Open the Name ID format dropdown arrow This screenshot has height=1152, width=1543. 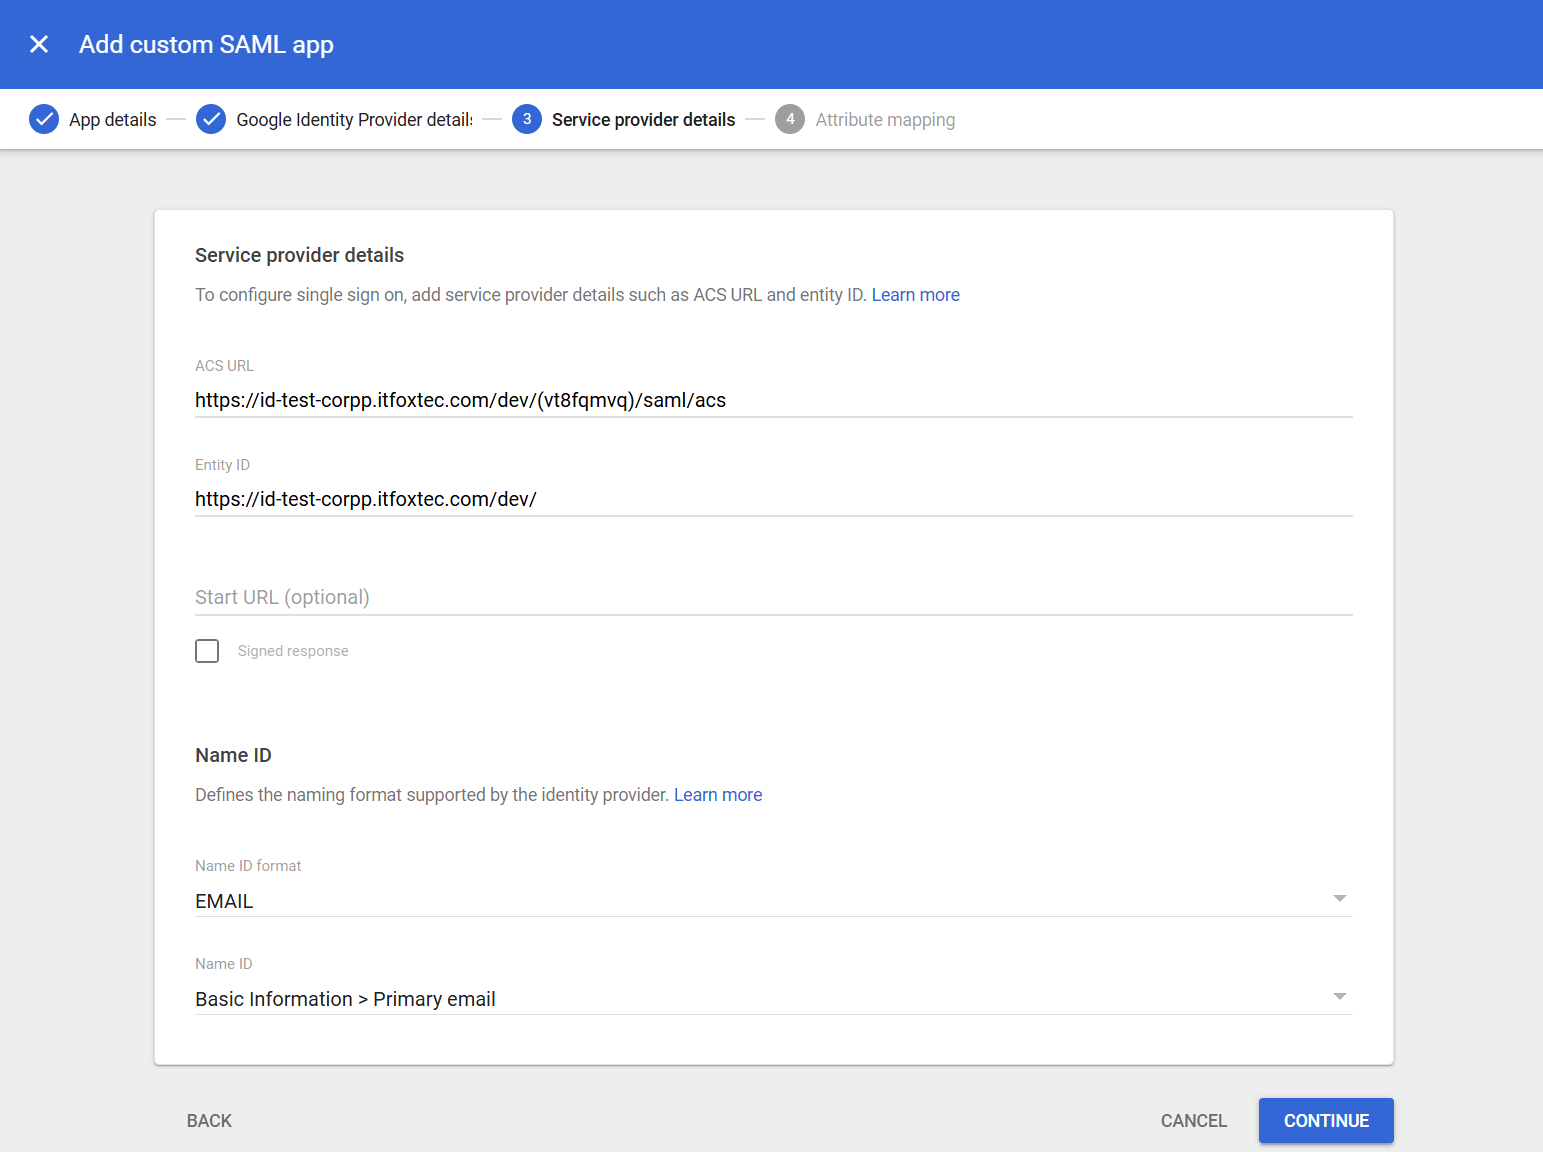[x=1340, y=898]
